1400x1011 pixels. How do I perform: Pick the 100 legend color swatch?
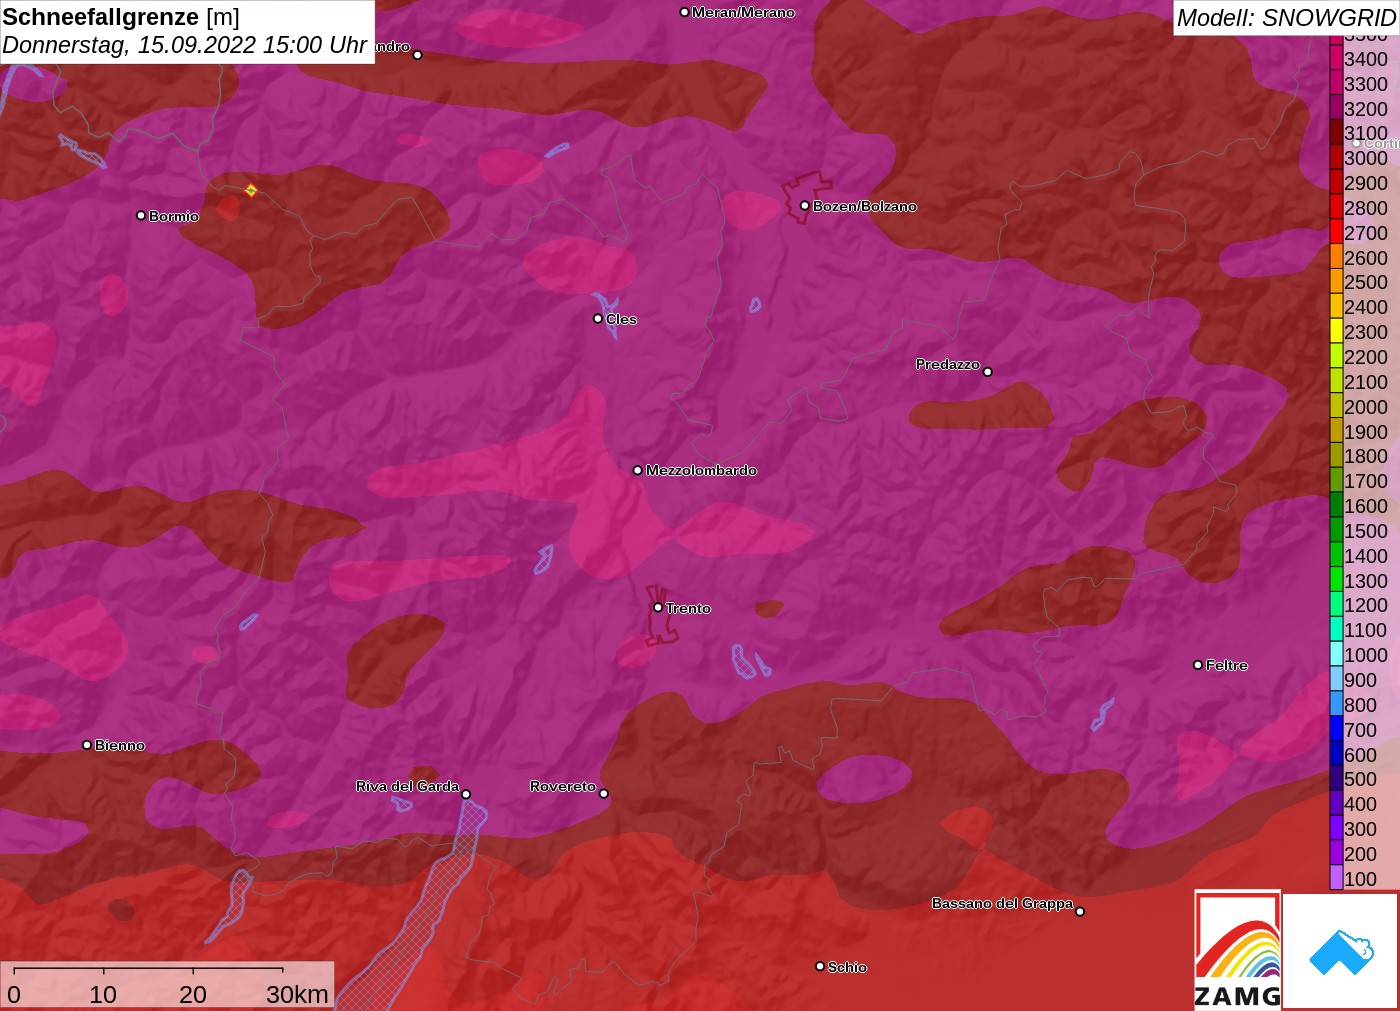click(x=1336, y=878)
